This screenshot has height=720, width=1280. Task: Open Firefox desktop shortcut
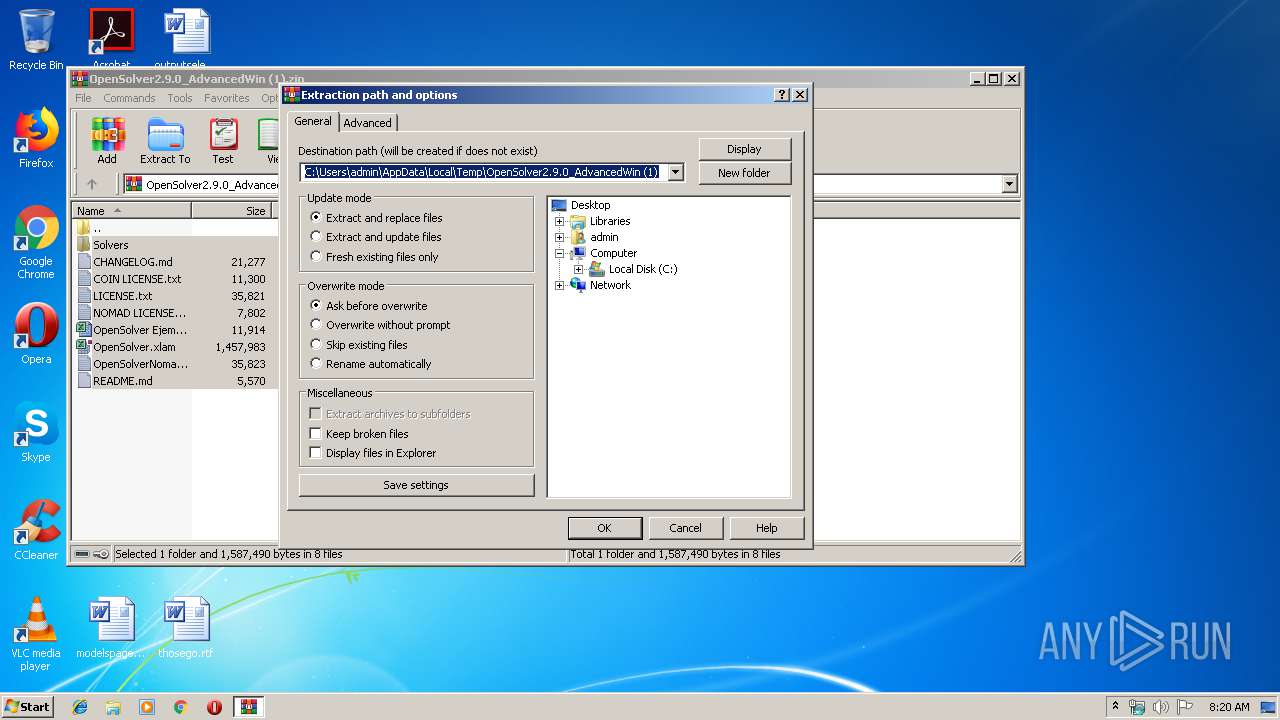point(36,138)
